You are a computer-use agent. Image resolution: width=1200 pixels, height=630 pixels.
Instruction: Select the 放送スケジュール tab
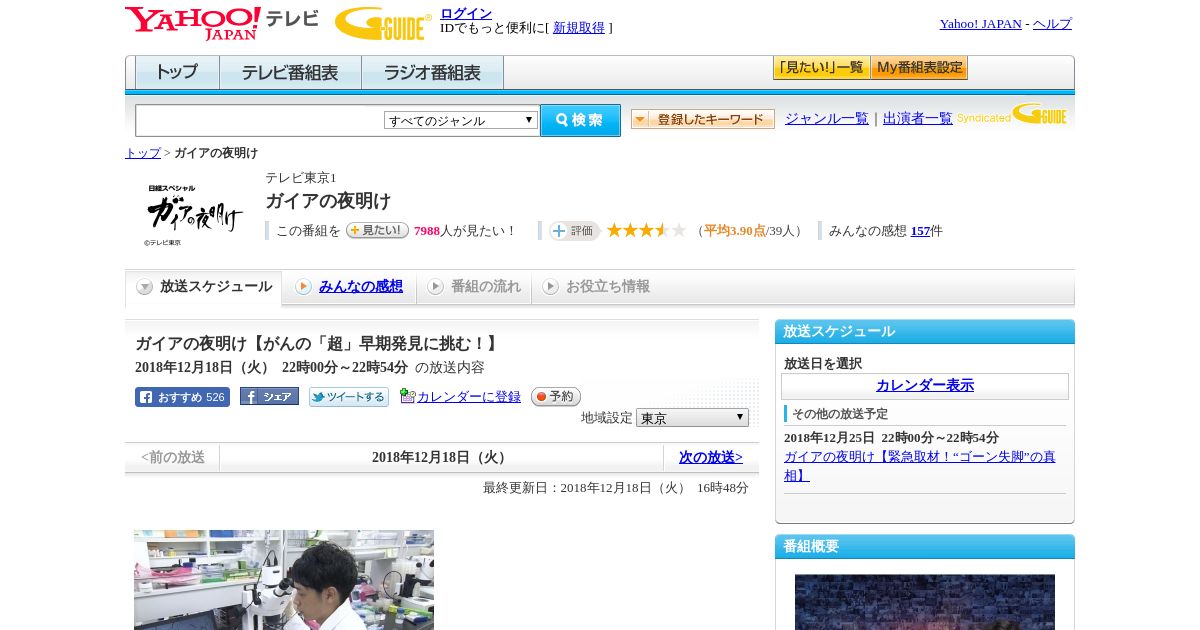click(x=204, y=287)
